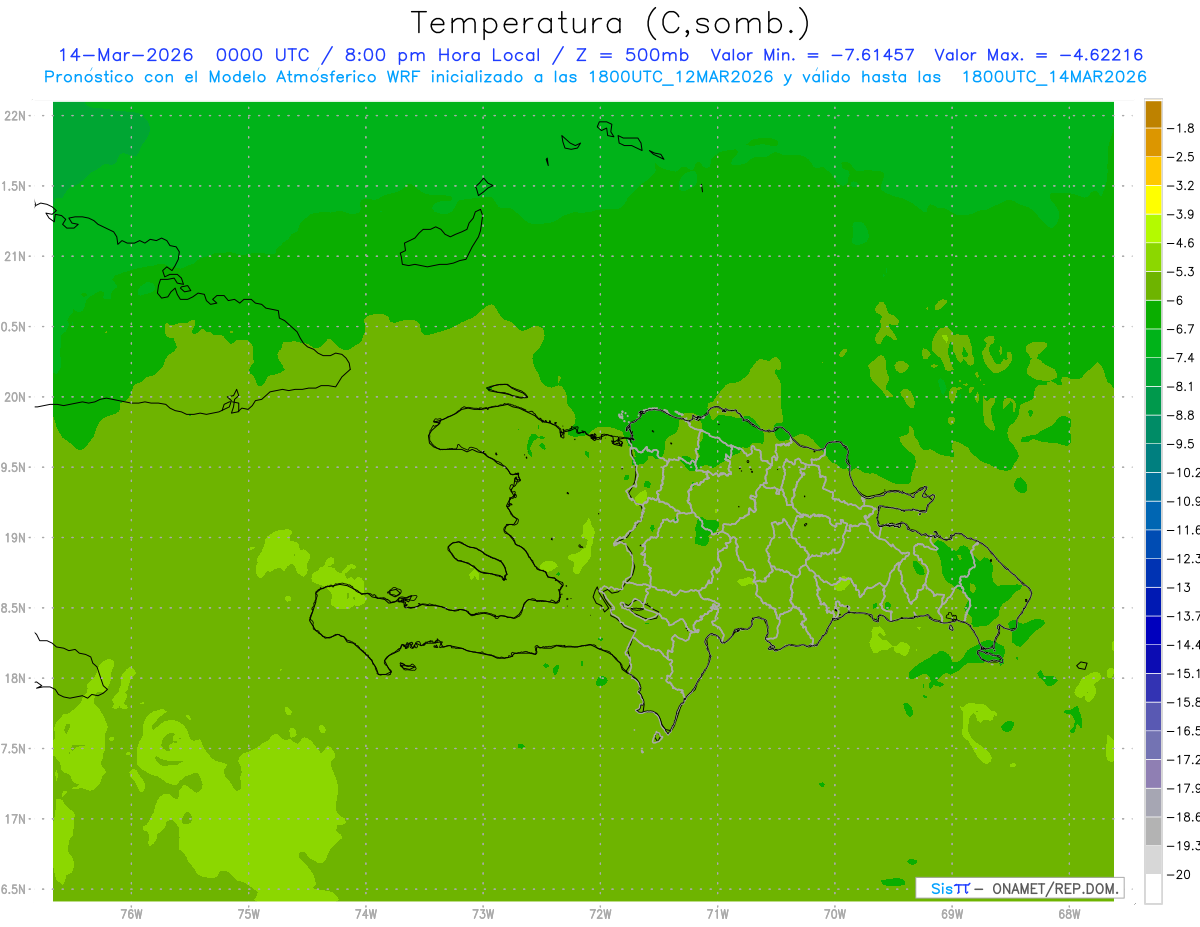The width and height of the screenshot is (1200, 927).
Task: Click the '72W' longitude label
Action: [600, 914]
